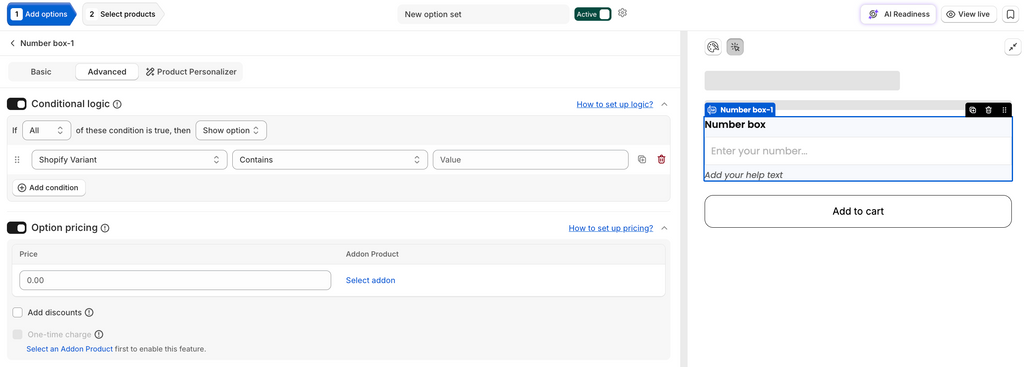The height and width of the screenshot is (367, 1024).
Task: Click the condition row drag handle
Action: click(x=17, y=159)
